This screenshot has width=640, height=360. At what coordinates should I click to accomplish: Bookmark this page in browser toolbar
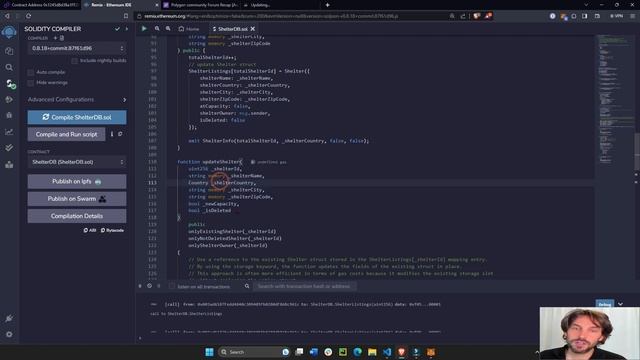tap(126, 16)
